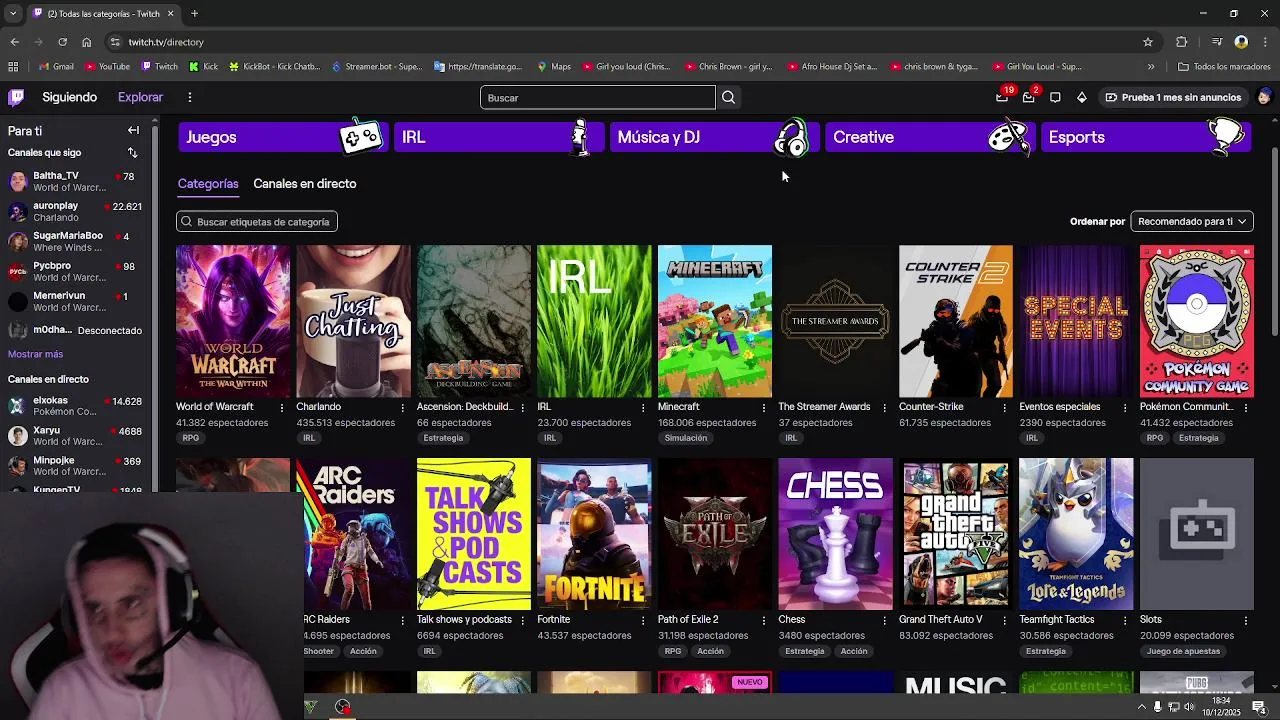Open Pokémon Community Game thumbnail

point(1196,321)
